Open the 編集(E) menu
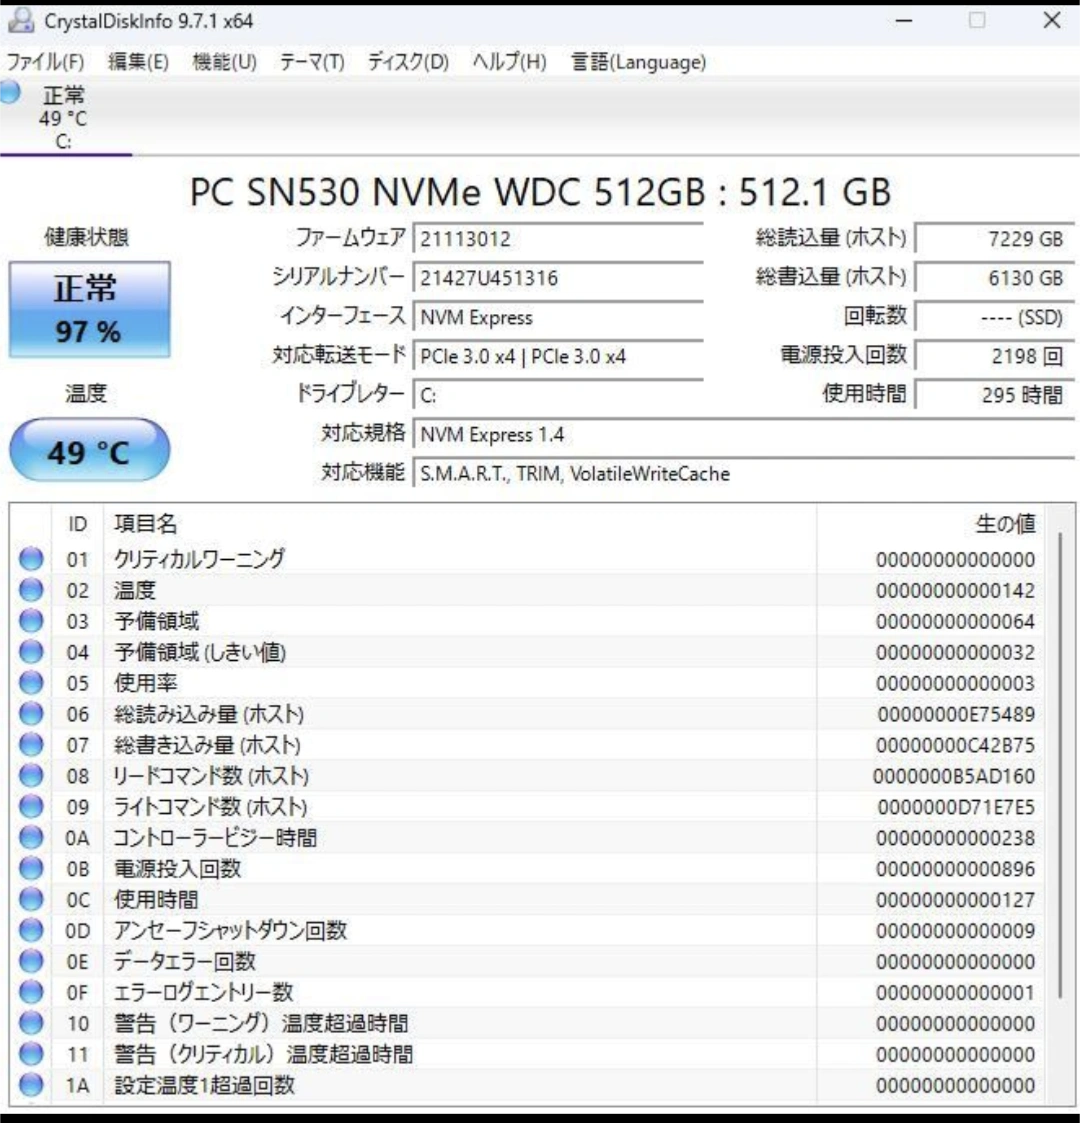The image size is (1080, 1123). pos(138,62)
